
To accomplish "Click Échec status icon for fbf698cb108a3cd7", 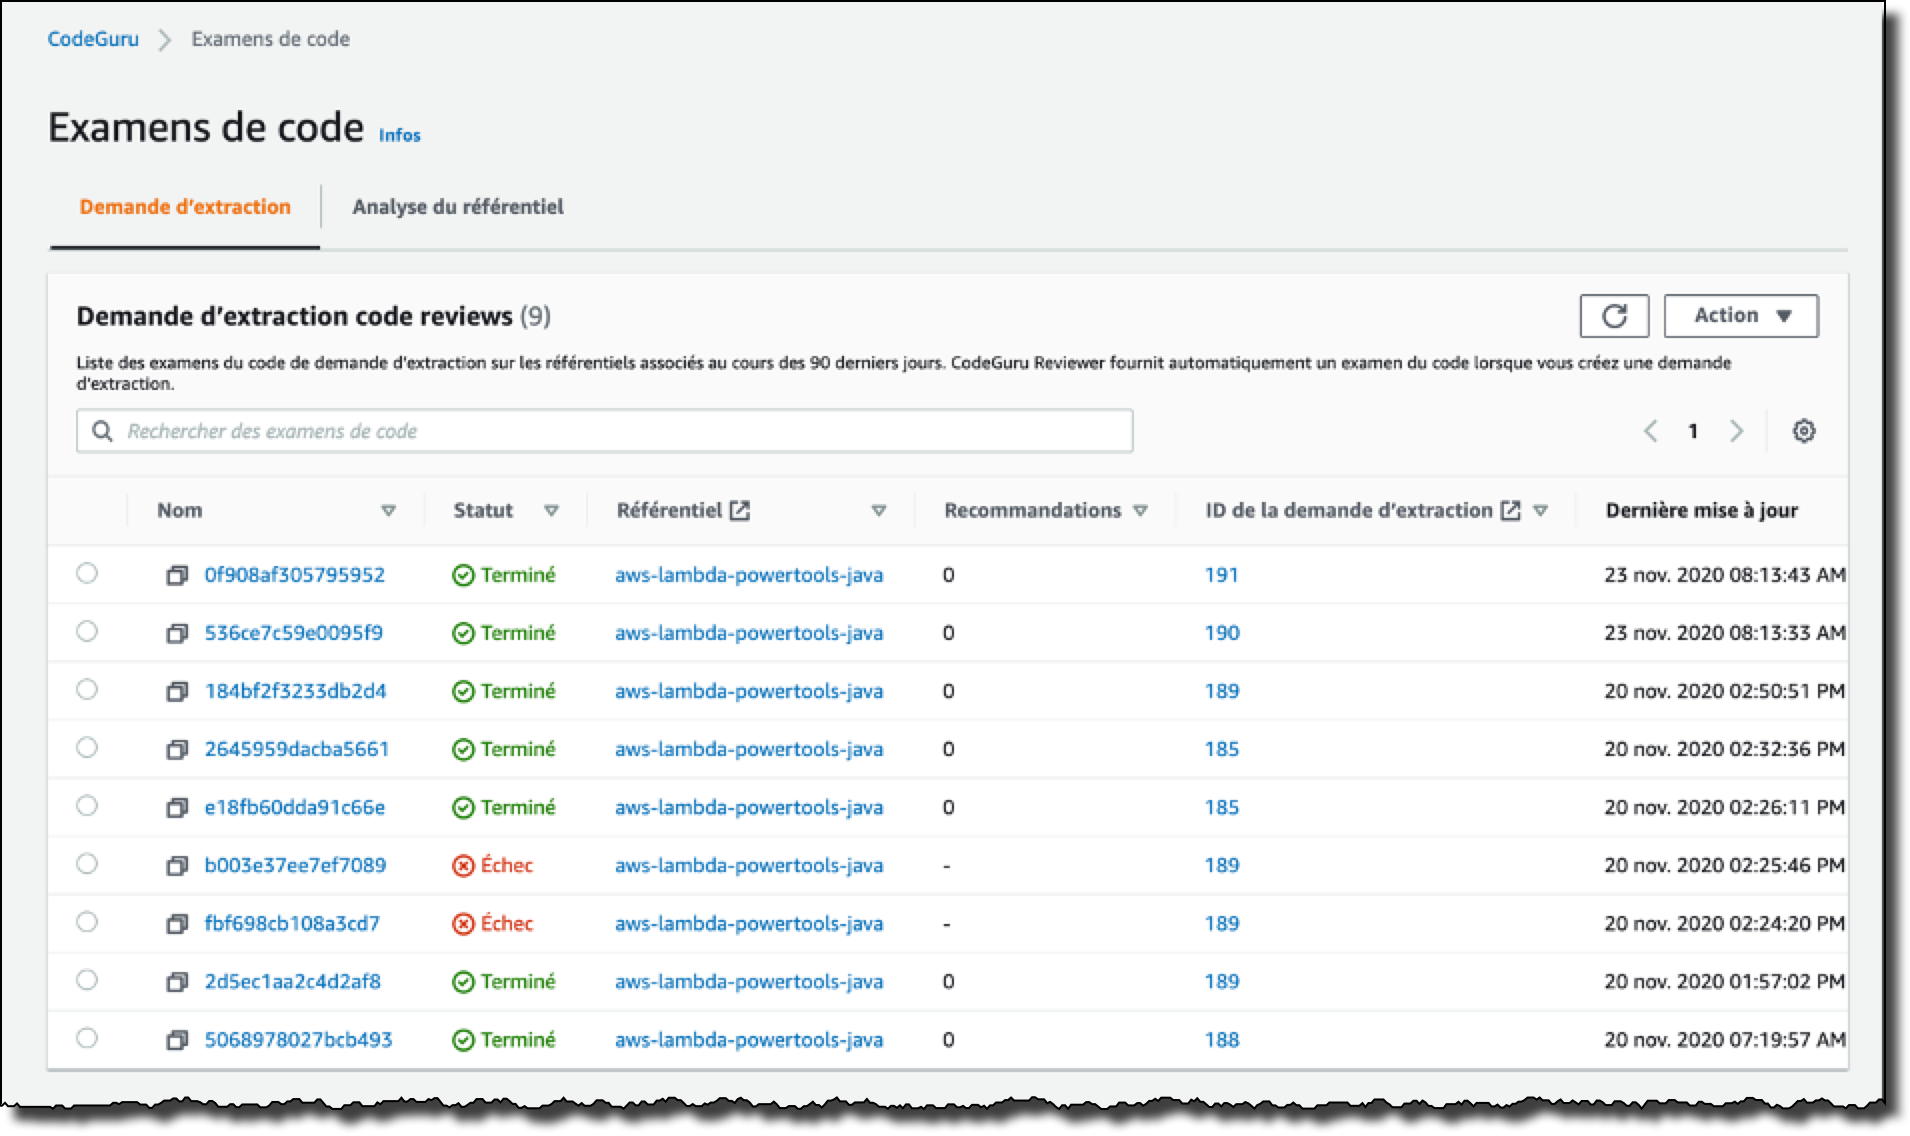I will point(463,923).
